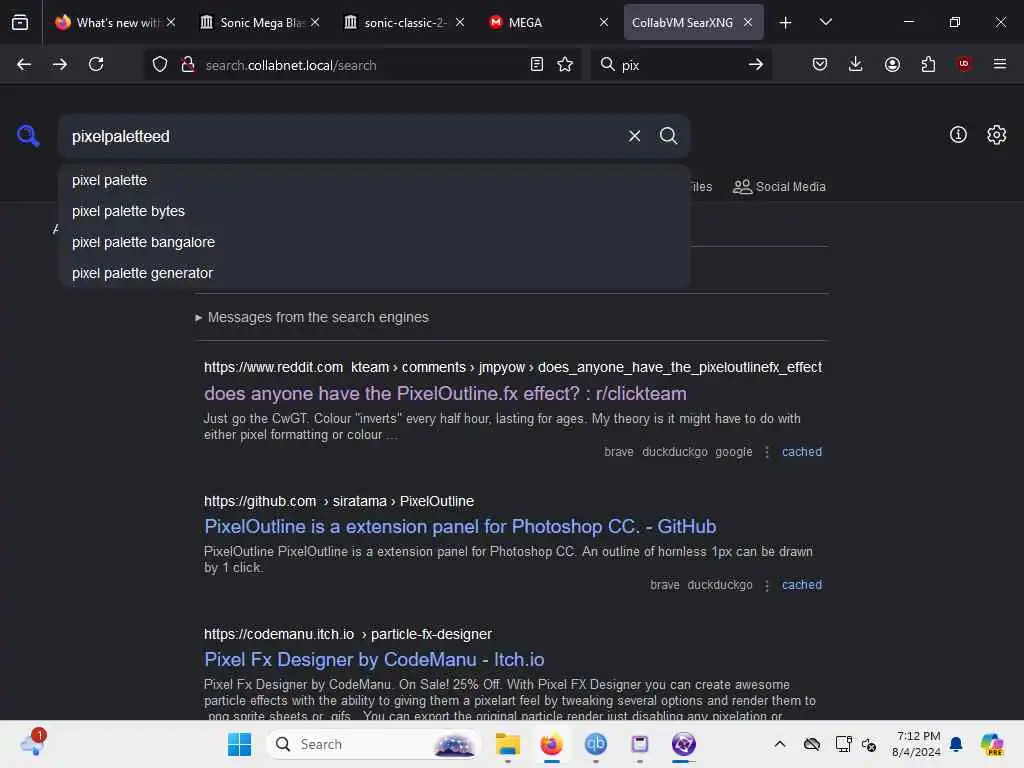Screen dimensions: 1024x768
Task: Choose suggestion 'pixel palette bangalore'
Action: [x=374, y=242]
